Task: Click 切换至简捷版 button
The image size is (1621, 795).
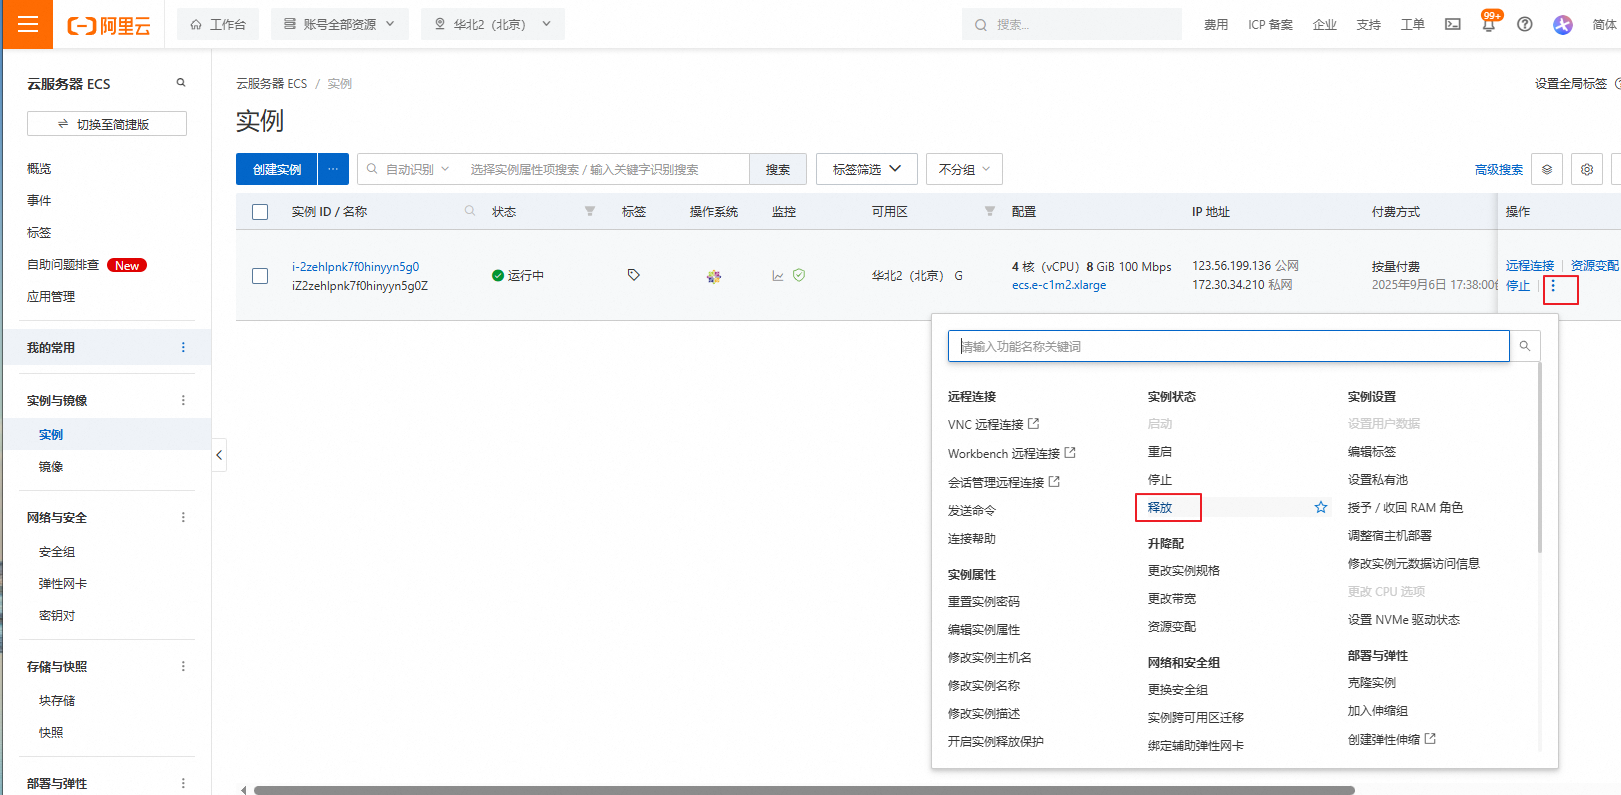Action: pyautogui.click(x=107, y=124)
